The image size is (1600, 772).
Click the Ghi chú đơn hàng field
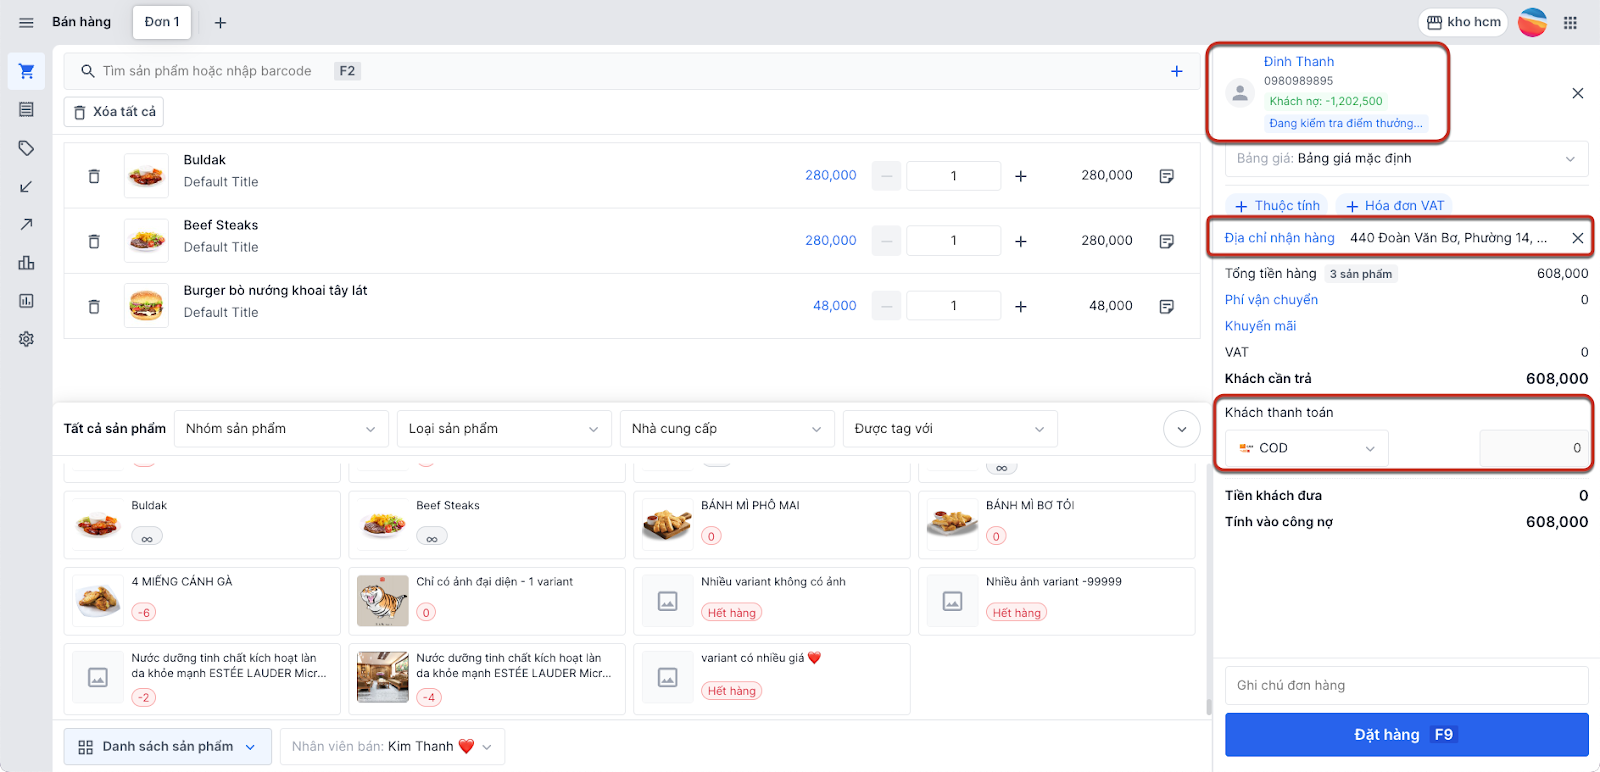pos(1406,686)
